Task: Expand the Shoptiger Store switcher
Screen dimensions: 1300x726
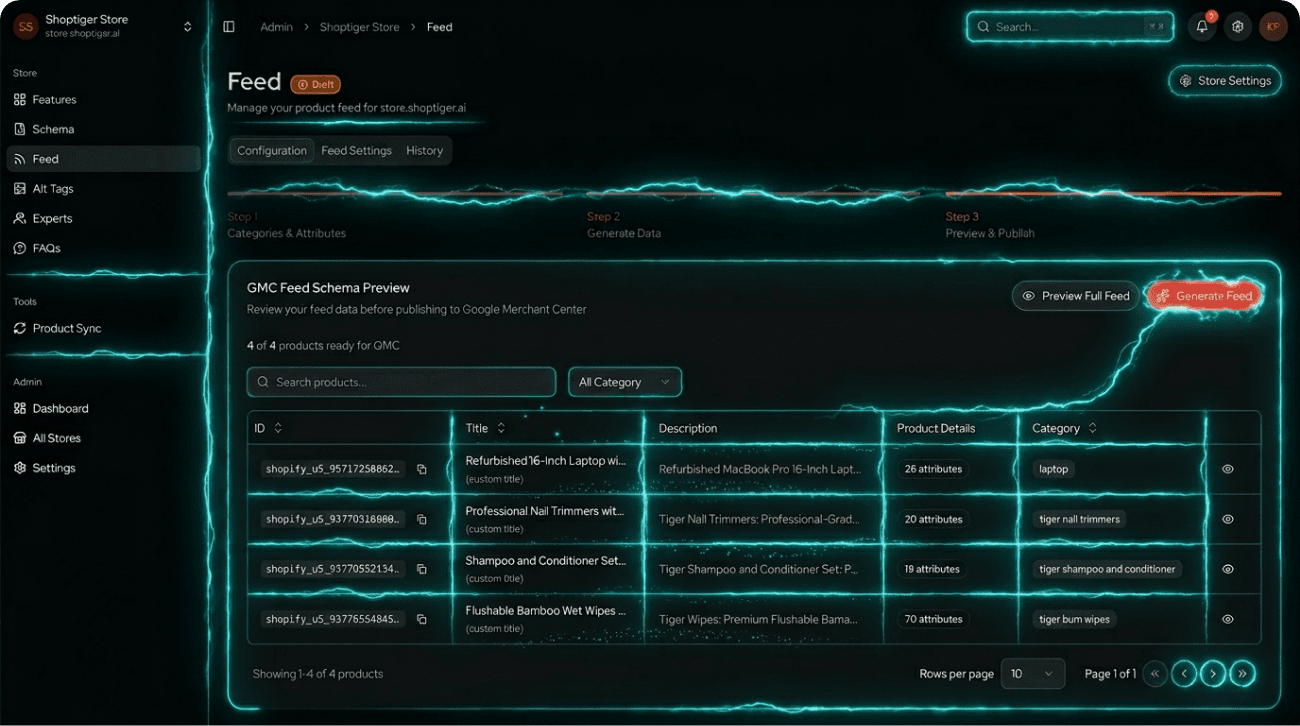Action: [187, 27]
